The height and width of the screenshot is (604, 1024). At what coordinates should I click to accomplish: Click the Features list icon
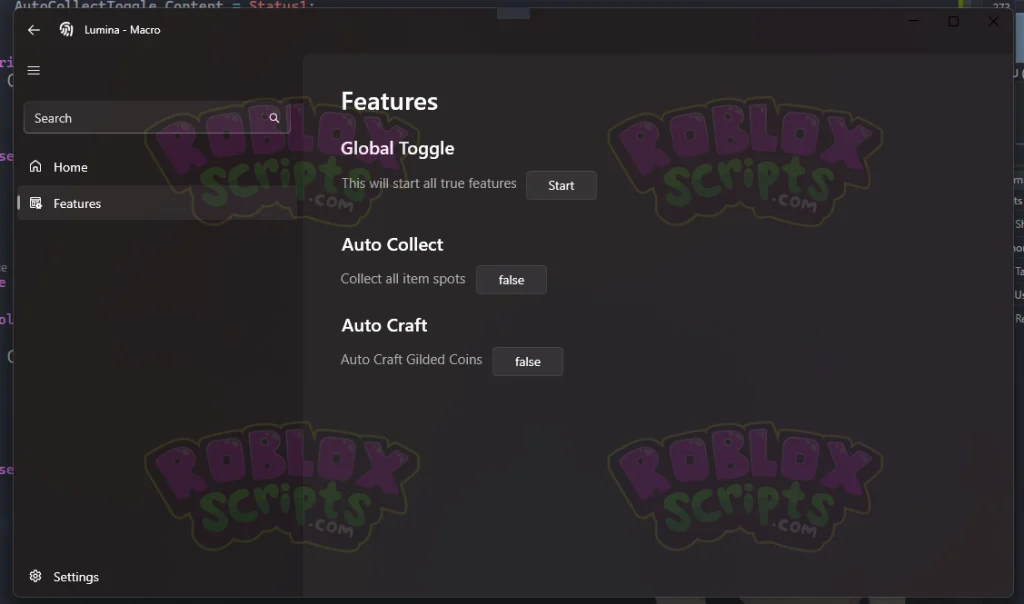(x=35, y=203)
